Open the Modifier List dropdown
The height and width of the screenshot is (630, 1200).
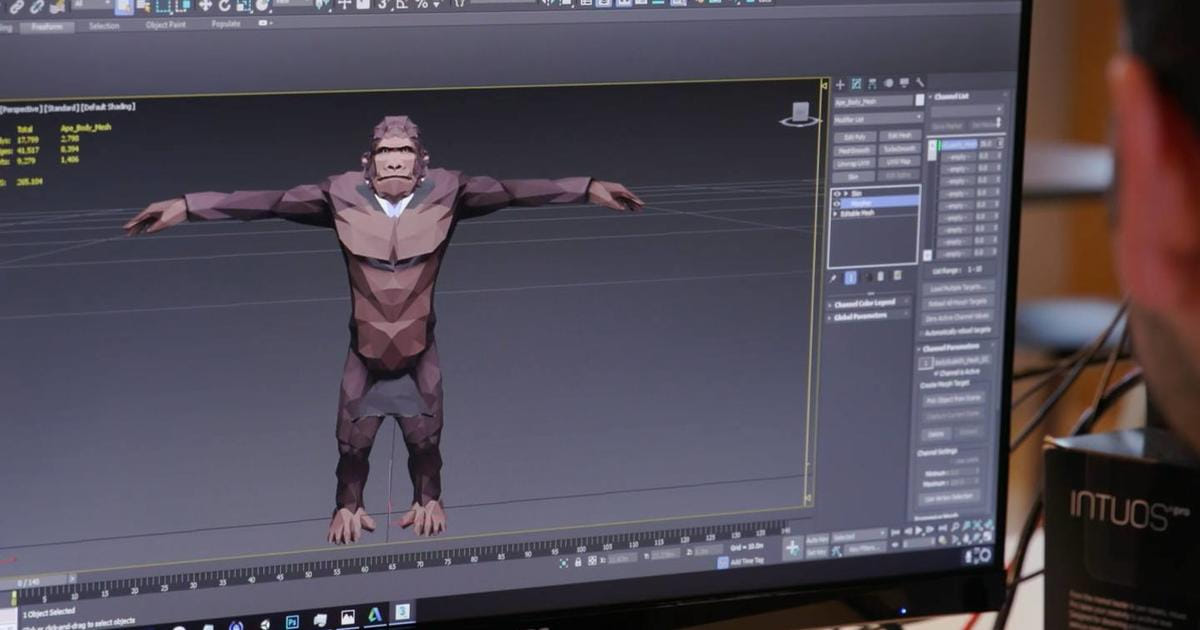877,118
